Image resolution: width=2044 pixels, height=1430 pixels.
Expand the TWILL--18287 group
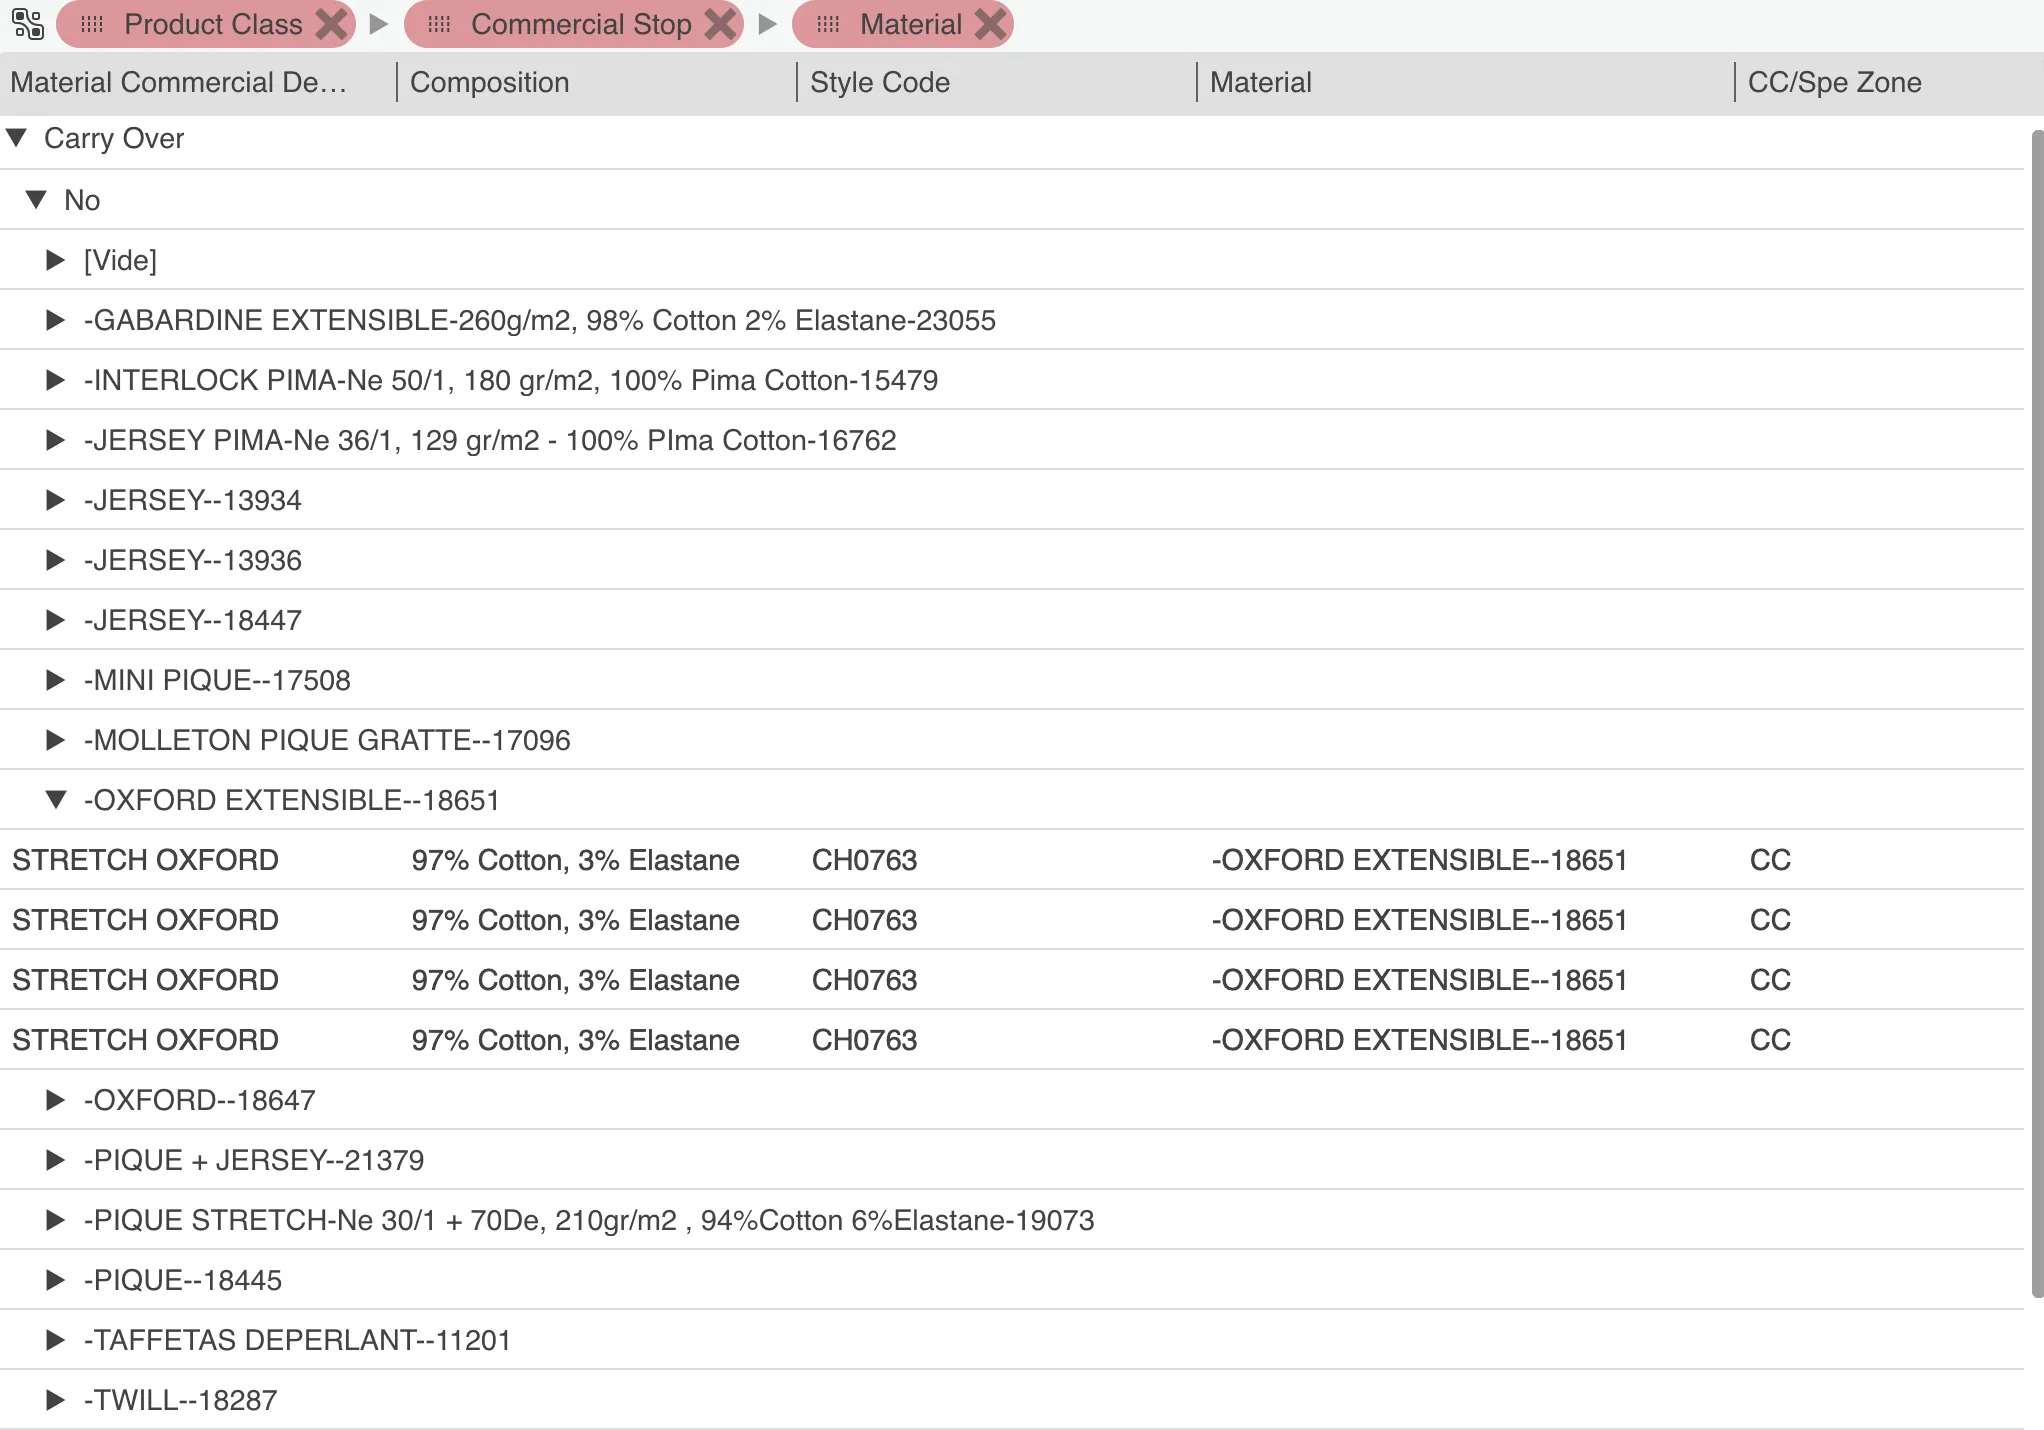(56, 1400)
